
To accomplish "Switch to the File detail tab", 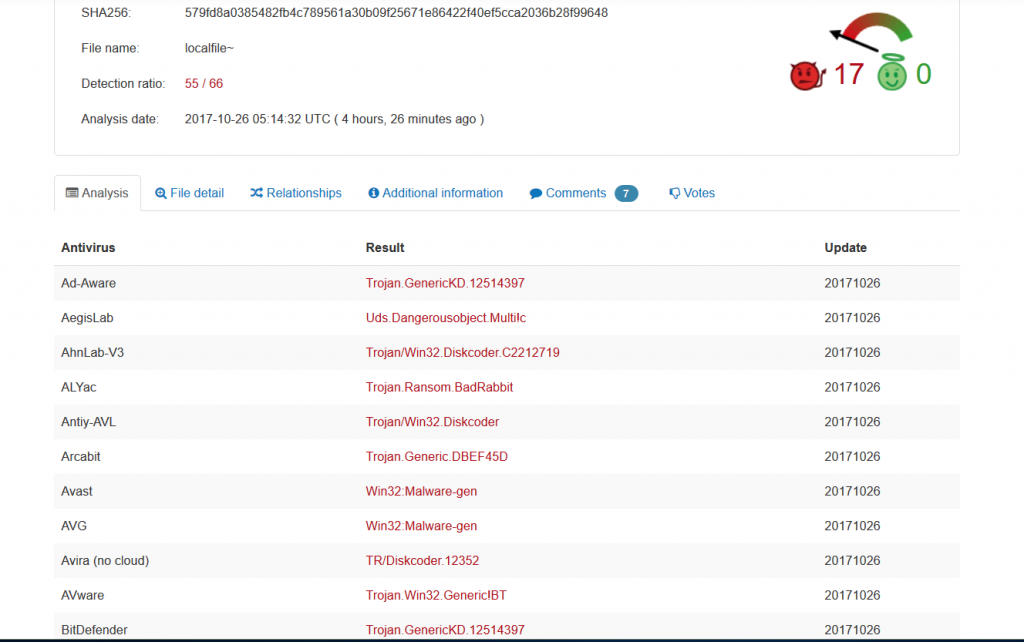I will [x=189, y=193].
